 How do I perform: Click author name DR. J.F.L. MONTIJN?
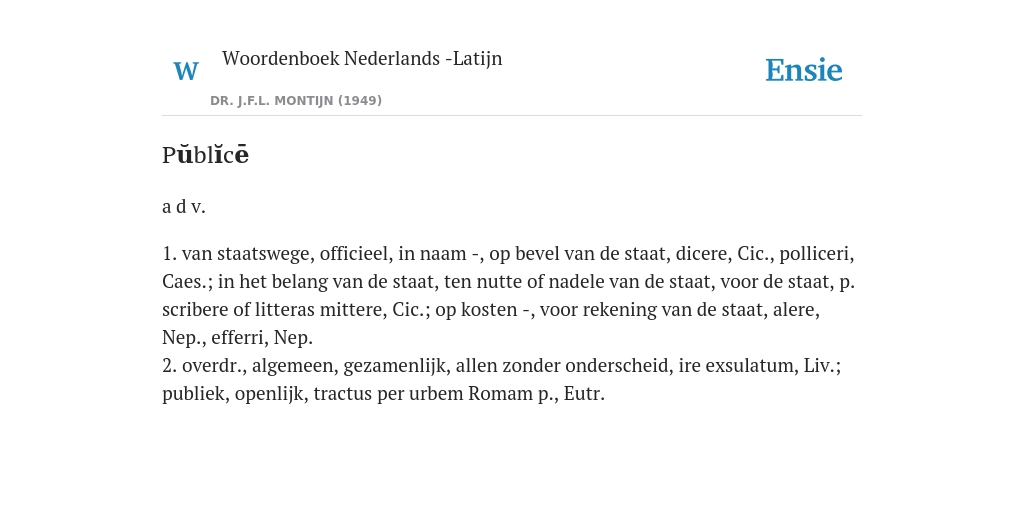[x=272, y=101]
